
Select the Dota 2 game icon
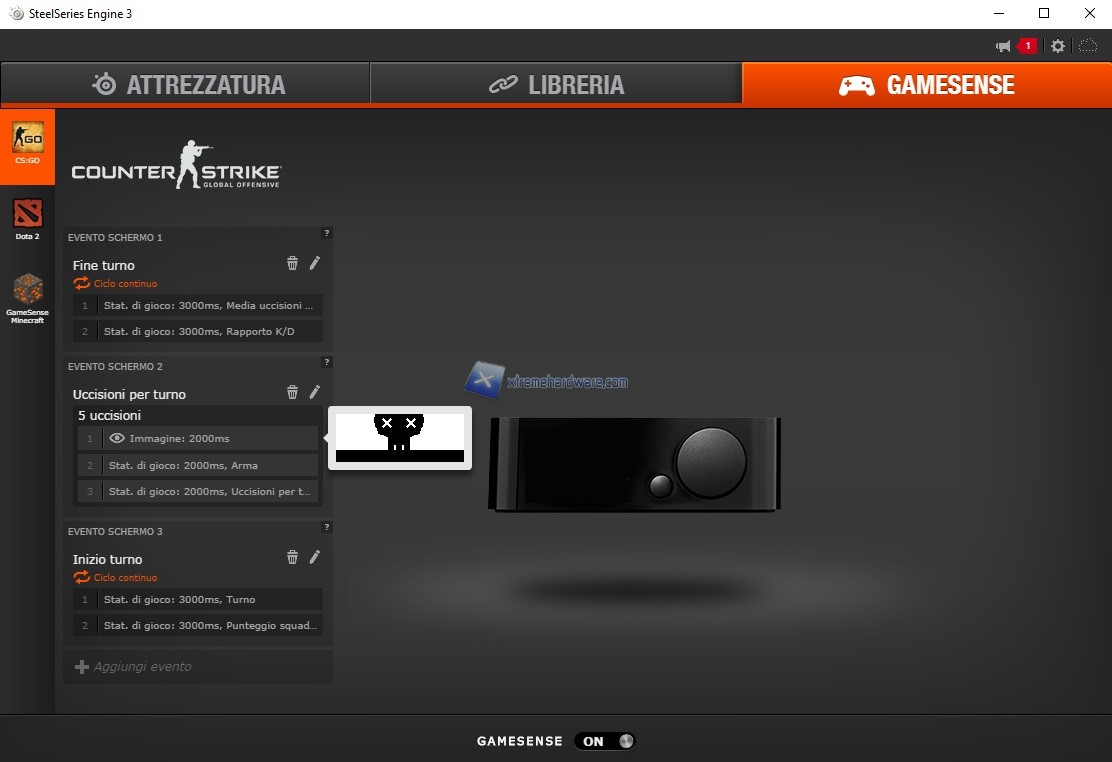click(27, 218)
